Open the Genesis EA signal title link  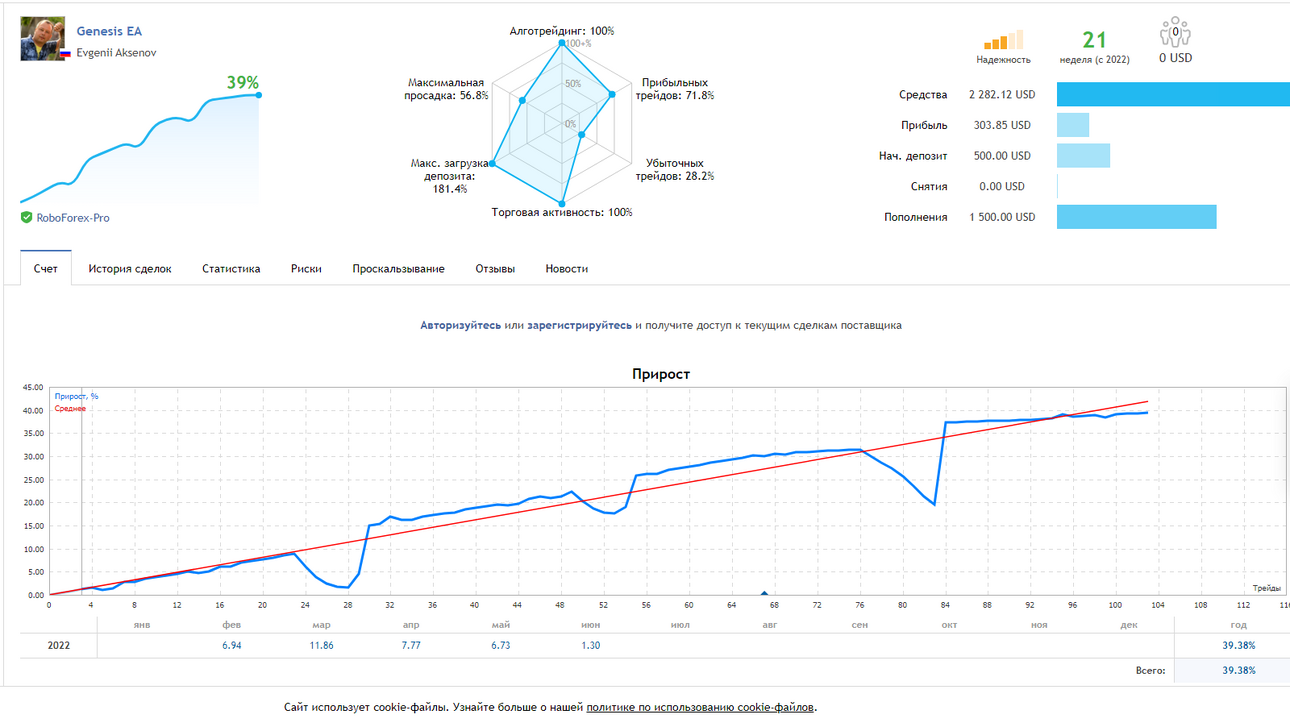click(x=109, y=31)
